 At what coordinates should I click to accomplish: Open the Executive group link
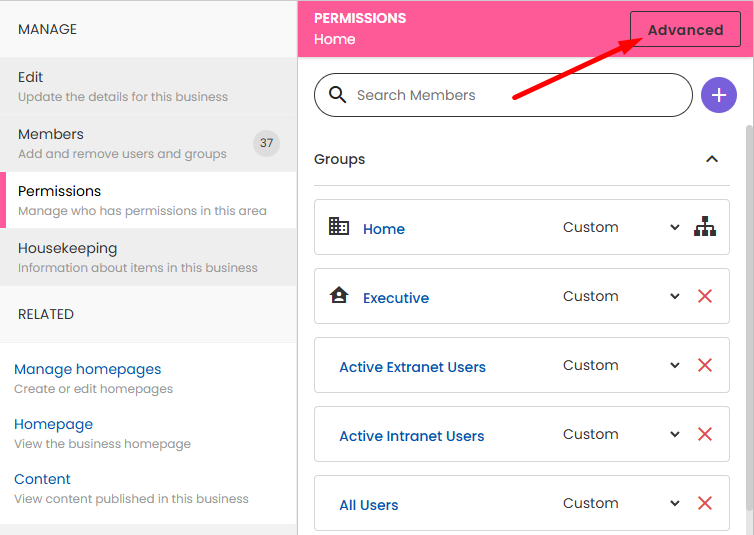(x=396, y=298)
